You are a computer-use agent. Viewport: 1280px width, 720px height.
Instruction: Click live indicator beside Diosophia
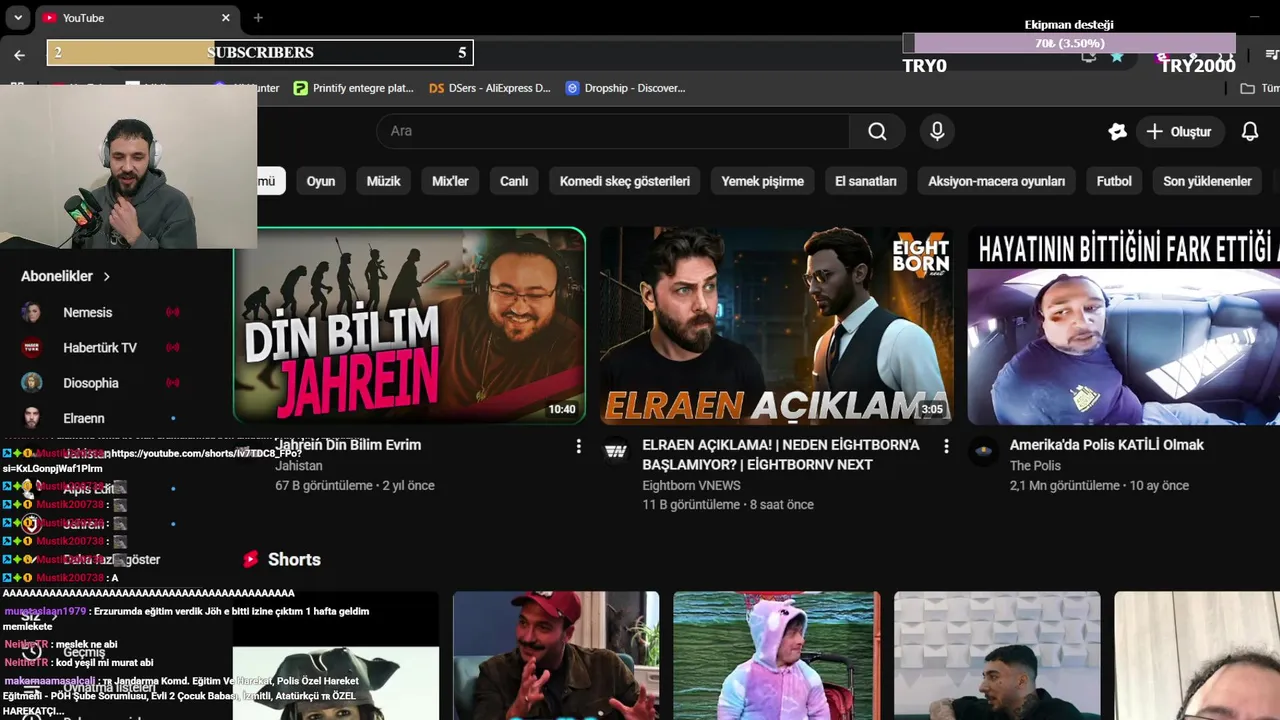click(x=173, y=383)
